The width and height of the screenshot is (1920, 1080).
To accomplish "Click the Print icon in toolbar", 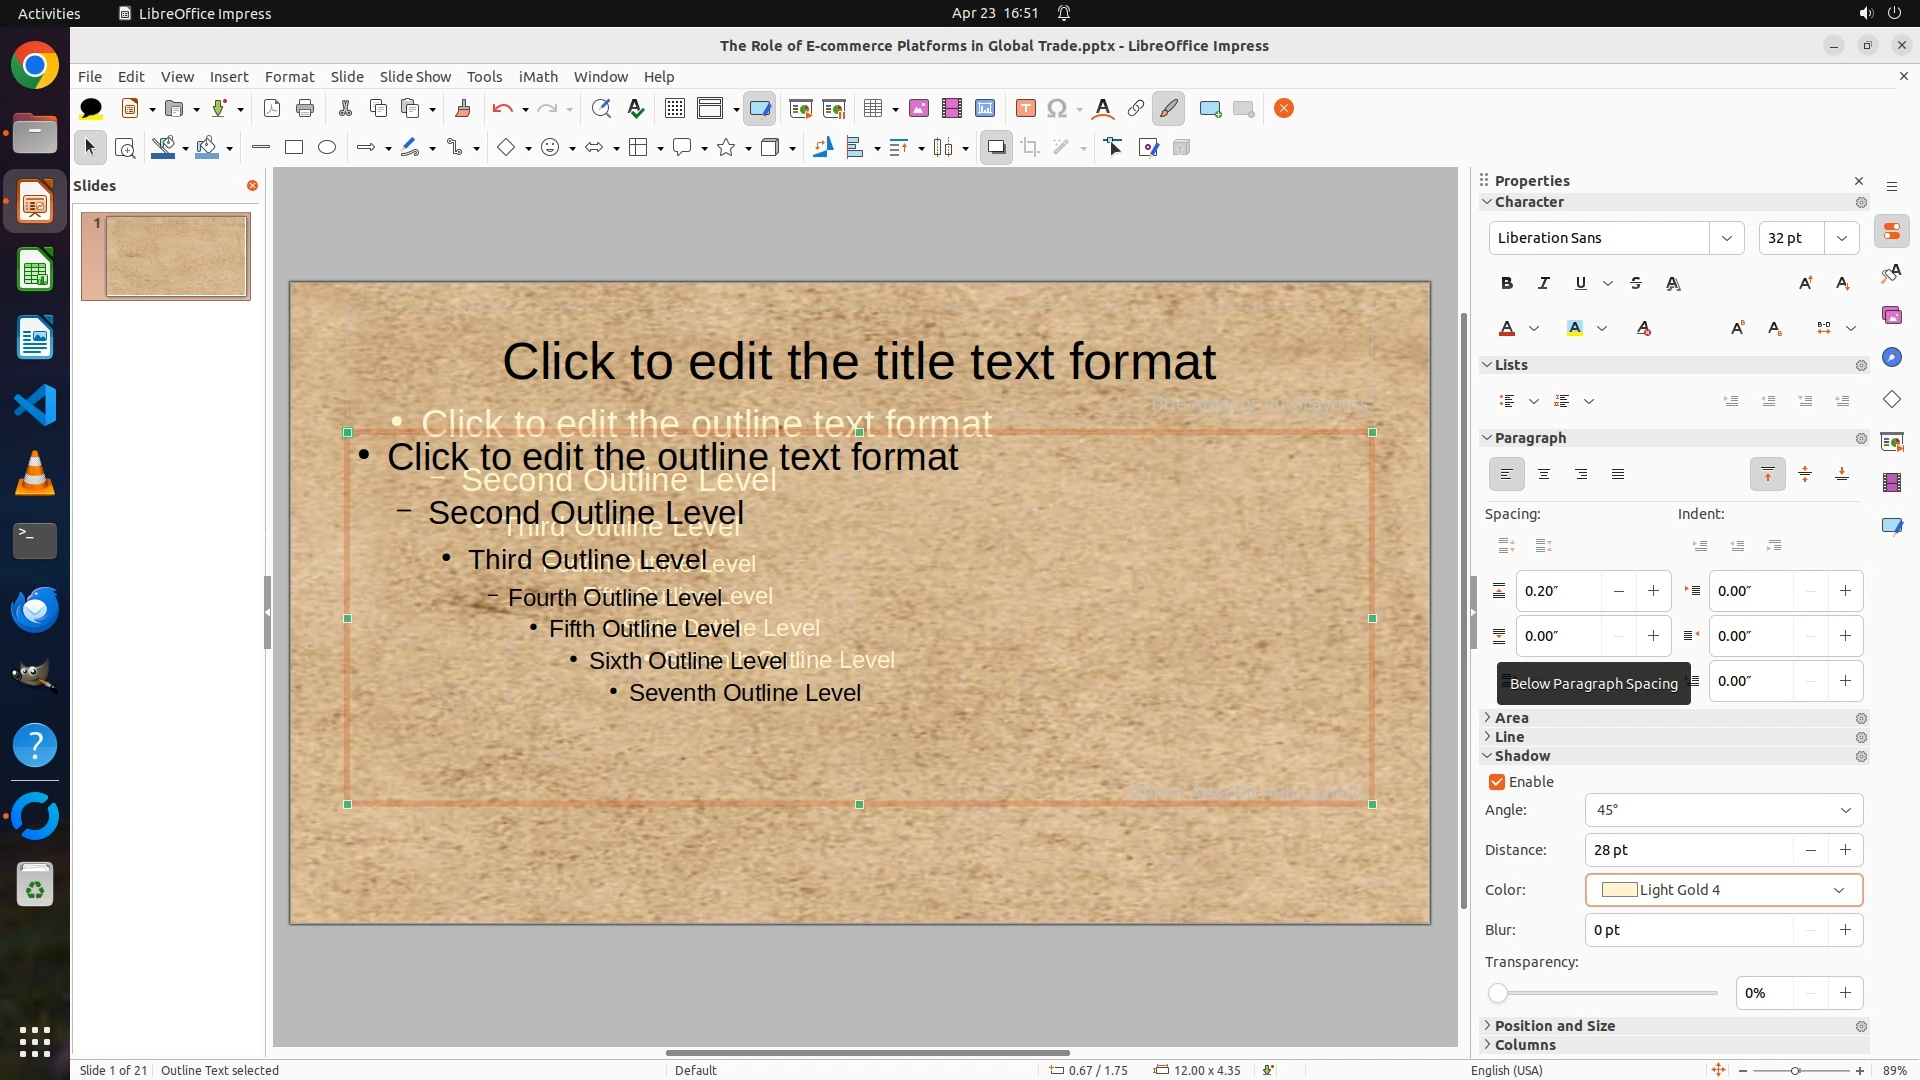I will [x=305, y=109].
